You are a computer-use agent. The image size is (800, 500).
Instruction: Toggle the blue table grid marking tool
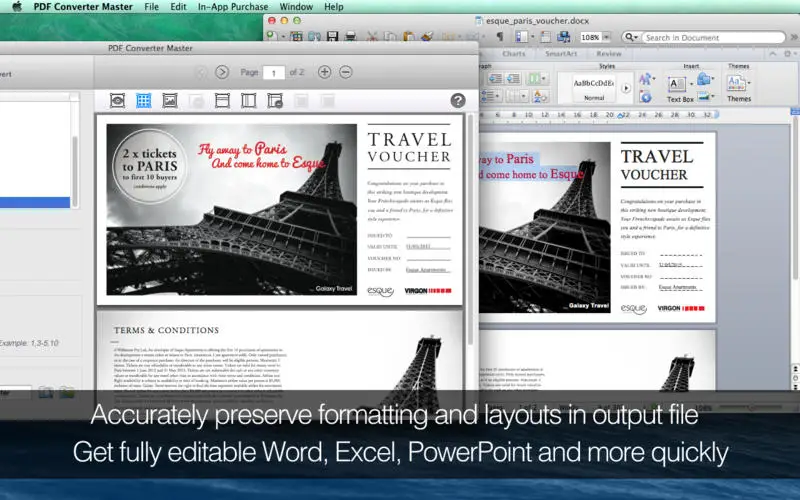[x=143, y=101]
